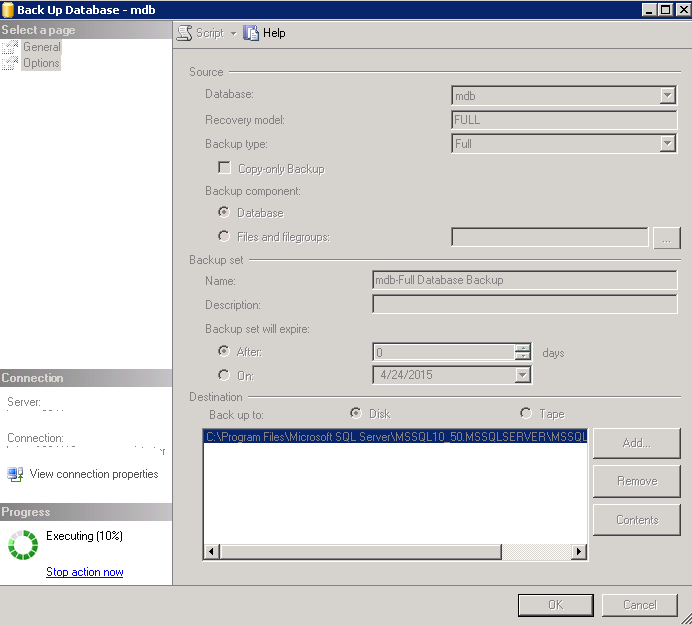The width and height of the screenshot is (692, 625).
Task: Click the Stop action now link
Action: point(85,572)
